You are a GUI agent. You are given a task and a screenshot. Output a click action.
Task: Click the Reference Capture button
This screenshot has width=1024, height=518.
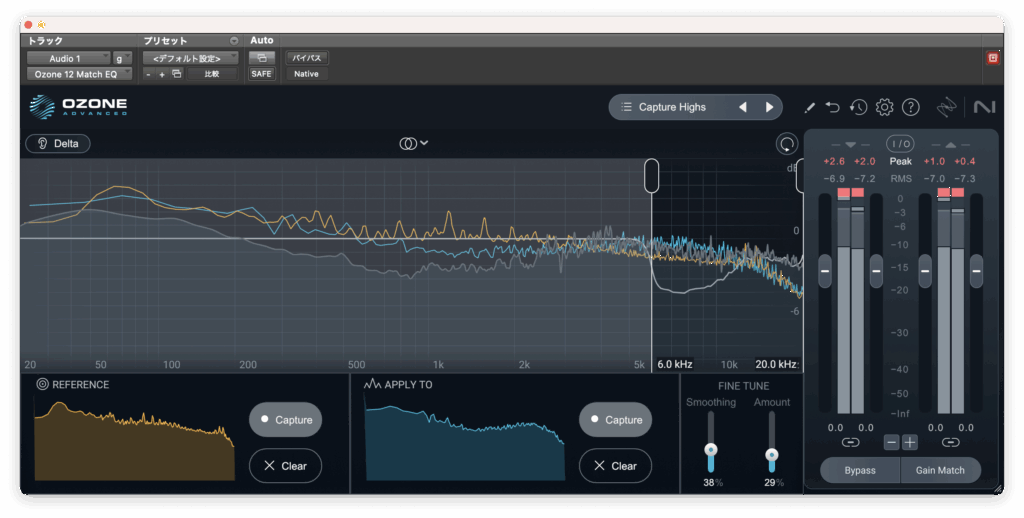tap(285, 420)
